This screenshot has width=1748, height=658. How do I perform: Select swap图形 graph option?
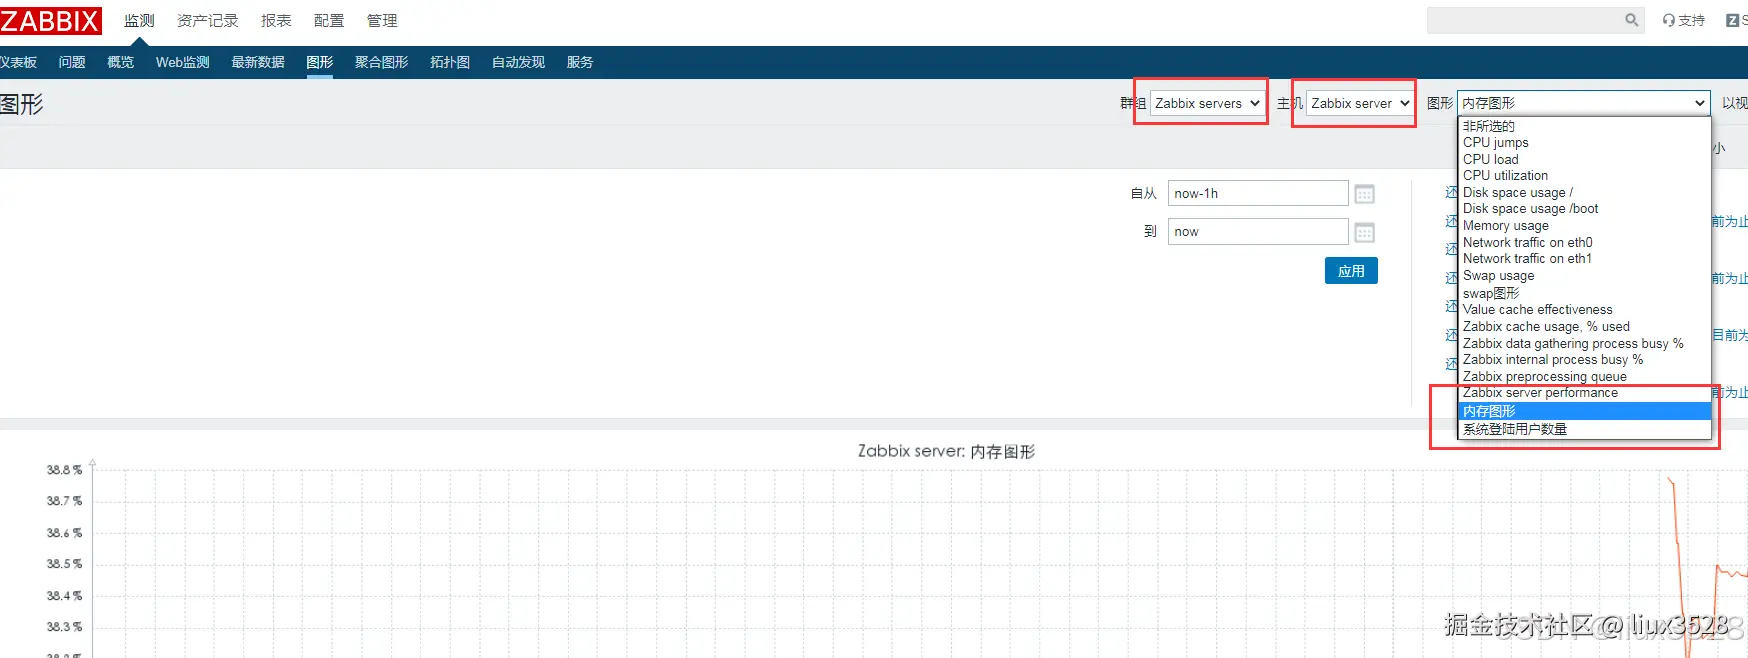click(1584, 293)
